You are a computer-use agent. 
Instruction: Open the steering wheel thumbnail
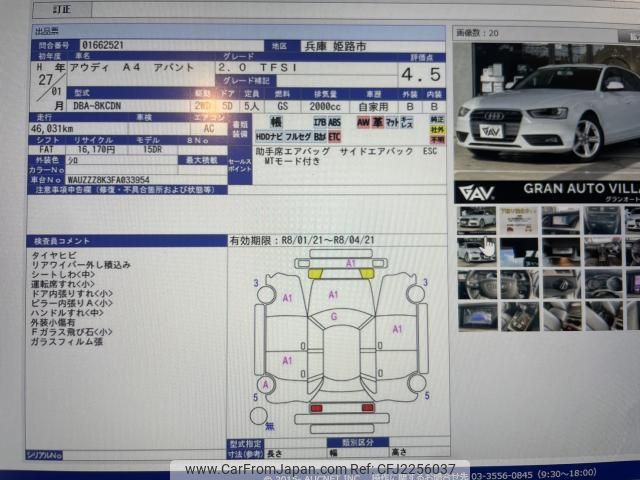pos(479,283)
